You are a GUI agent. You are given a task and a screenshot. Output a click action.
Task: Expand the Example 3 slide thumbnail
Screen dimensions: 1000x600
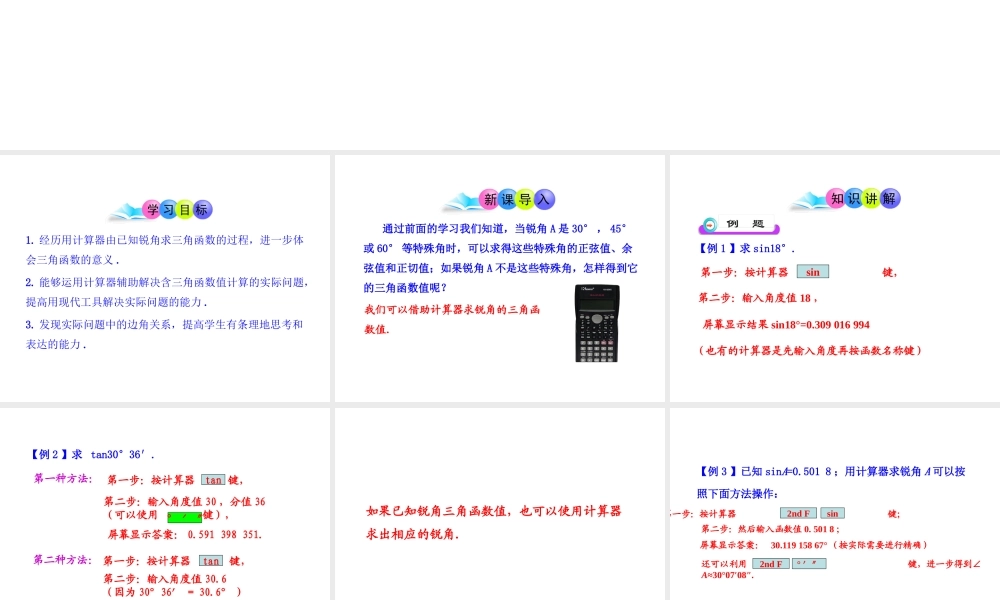835,500
